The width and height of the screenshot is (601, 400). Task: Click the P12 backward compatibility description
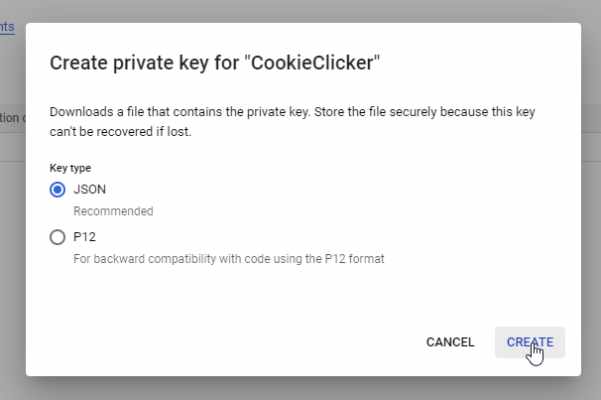(229, 259)
